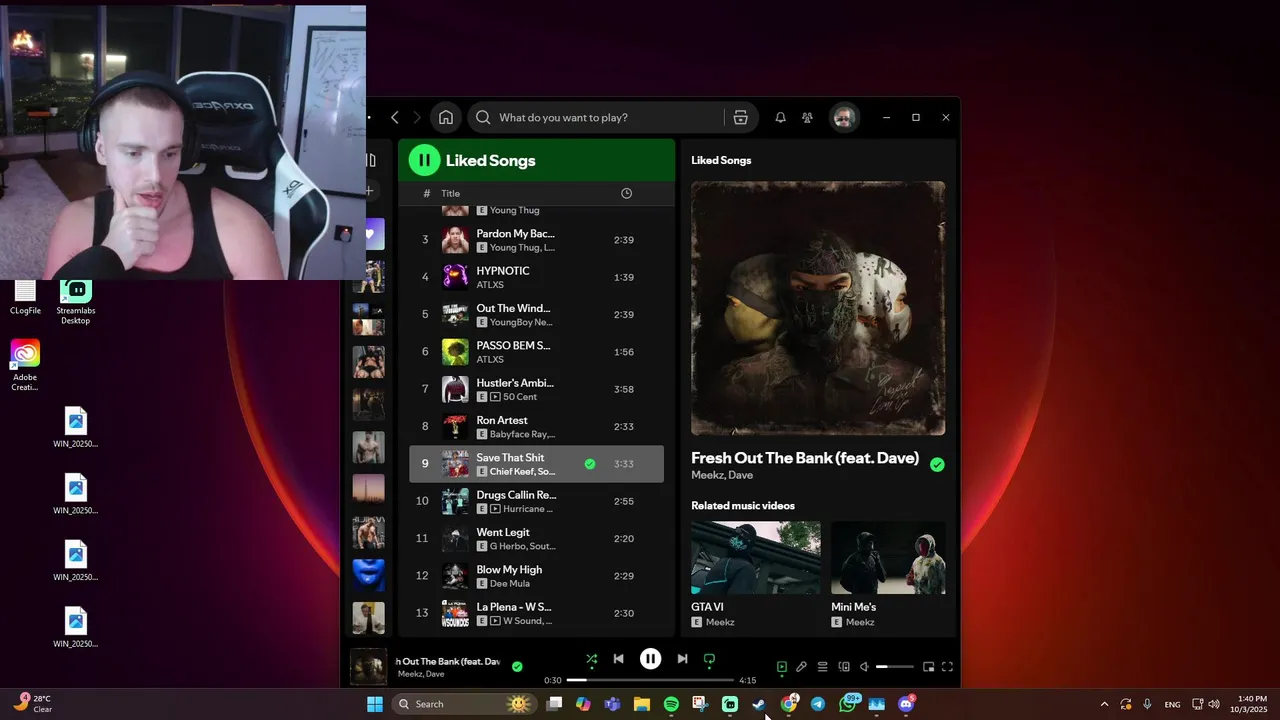The image size is (1280, 720).
Task: Open the Discord taskbar icon
Action: coord(906,704)
